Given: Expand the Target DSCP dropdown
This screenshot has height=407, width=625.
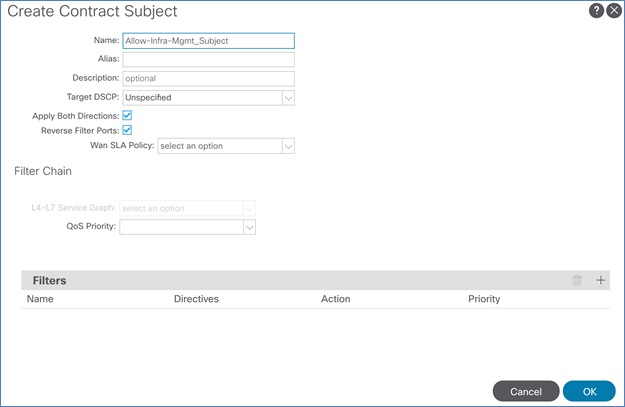Looking at the screenshot, I should point(288,98).
